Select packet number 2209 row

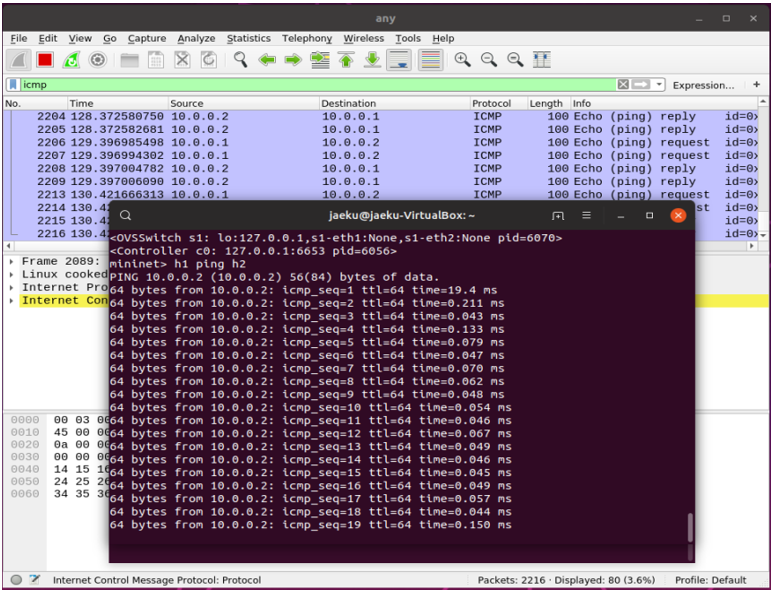point(381,181)
